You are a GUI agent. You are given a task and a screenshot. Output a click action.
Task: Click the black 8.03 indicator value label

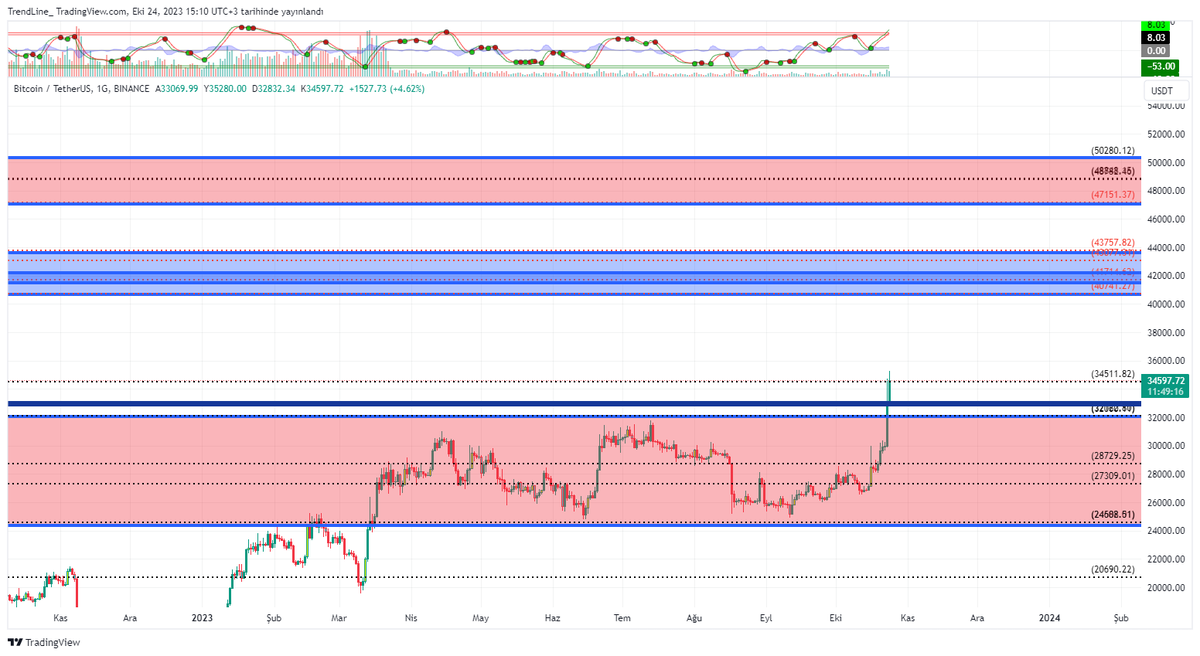click(x=1156, y=37)
